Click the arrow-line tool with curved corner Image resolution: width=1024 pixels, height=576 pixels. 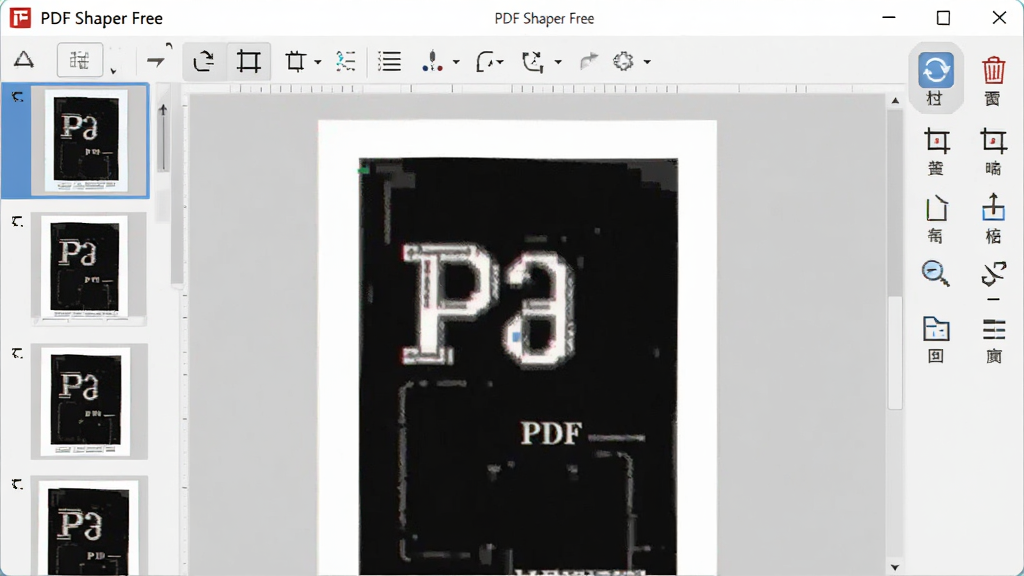158,59
